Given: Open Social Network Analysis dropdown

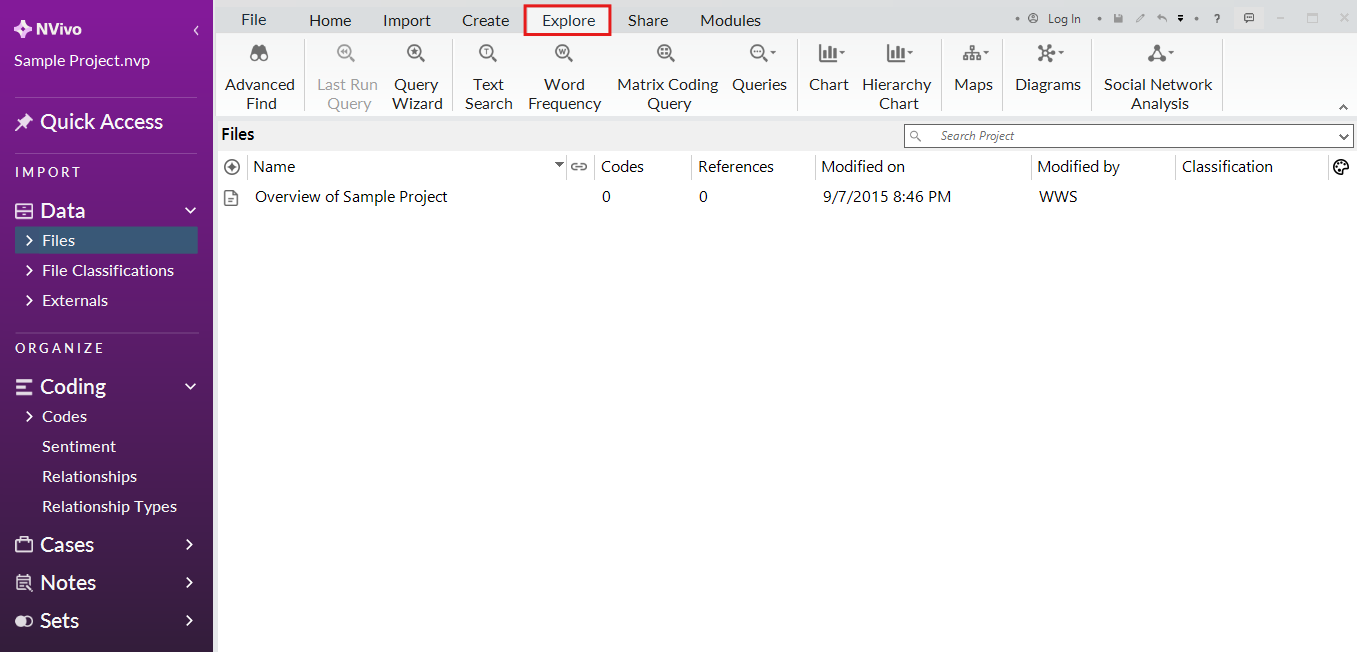Looking at the screenshot, I should [x=1158, y=77].
